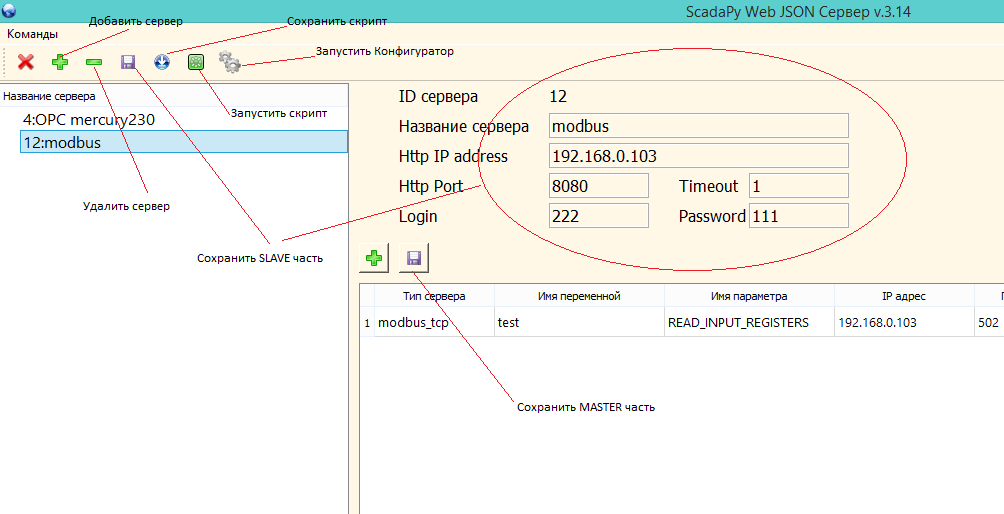The image size is (1004, 514).
Task: Click the Название сервера list header
Action: [x=174, y=96]
